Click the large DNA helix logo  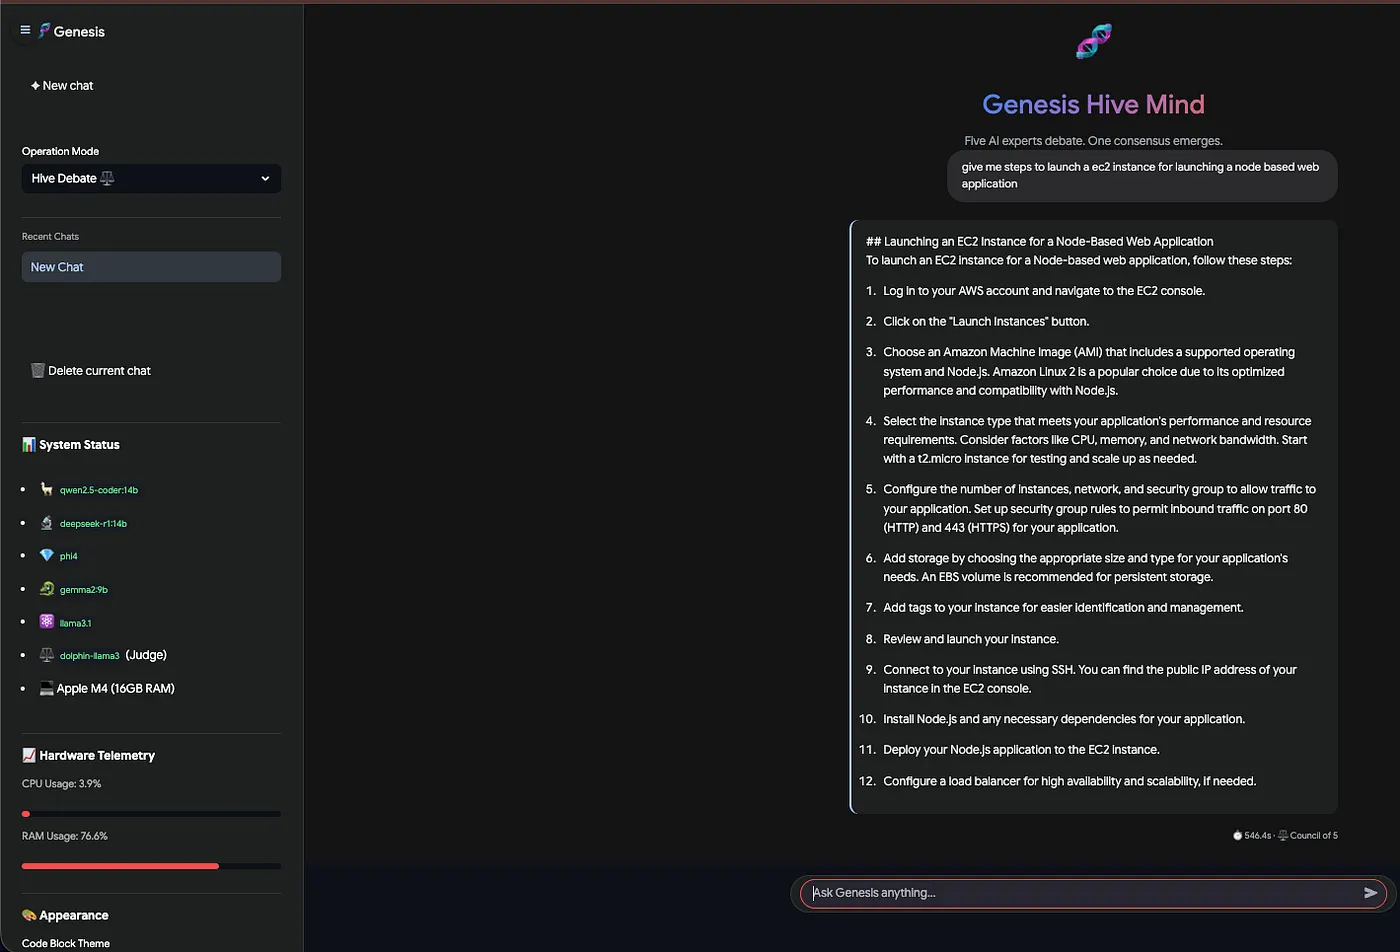pos(1093,42)
